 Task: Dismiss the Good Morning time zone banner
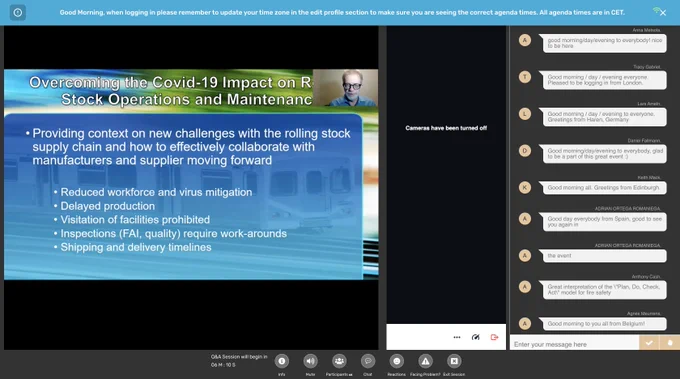pos(663,13)
